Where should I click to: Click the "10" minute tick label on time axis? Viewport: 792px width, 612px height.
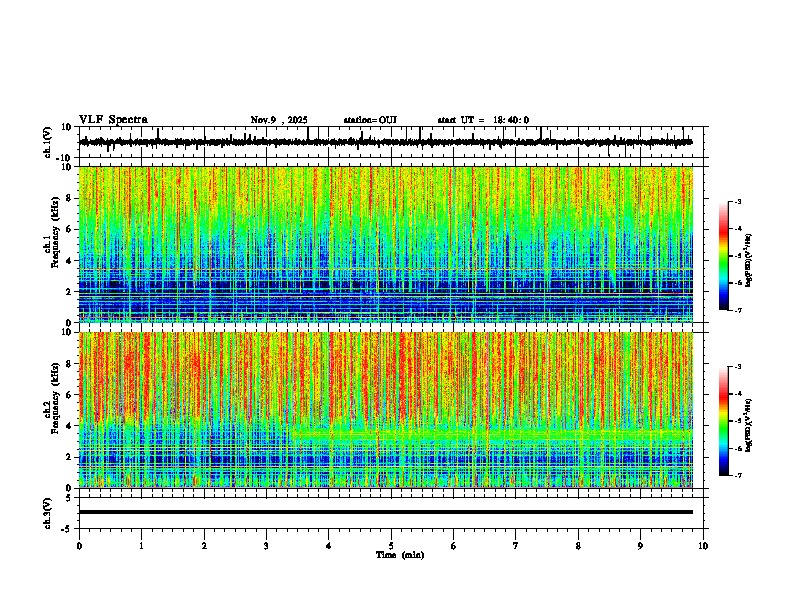click(703, 546)
